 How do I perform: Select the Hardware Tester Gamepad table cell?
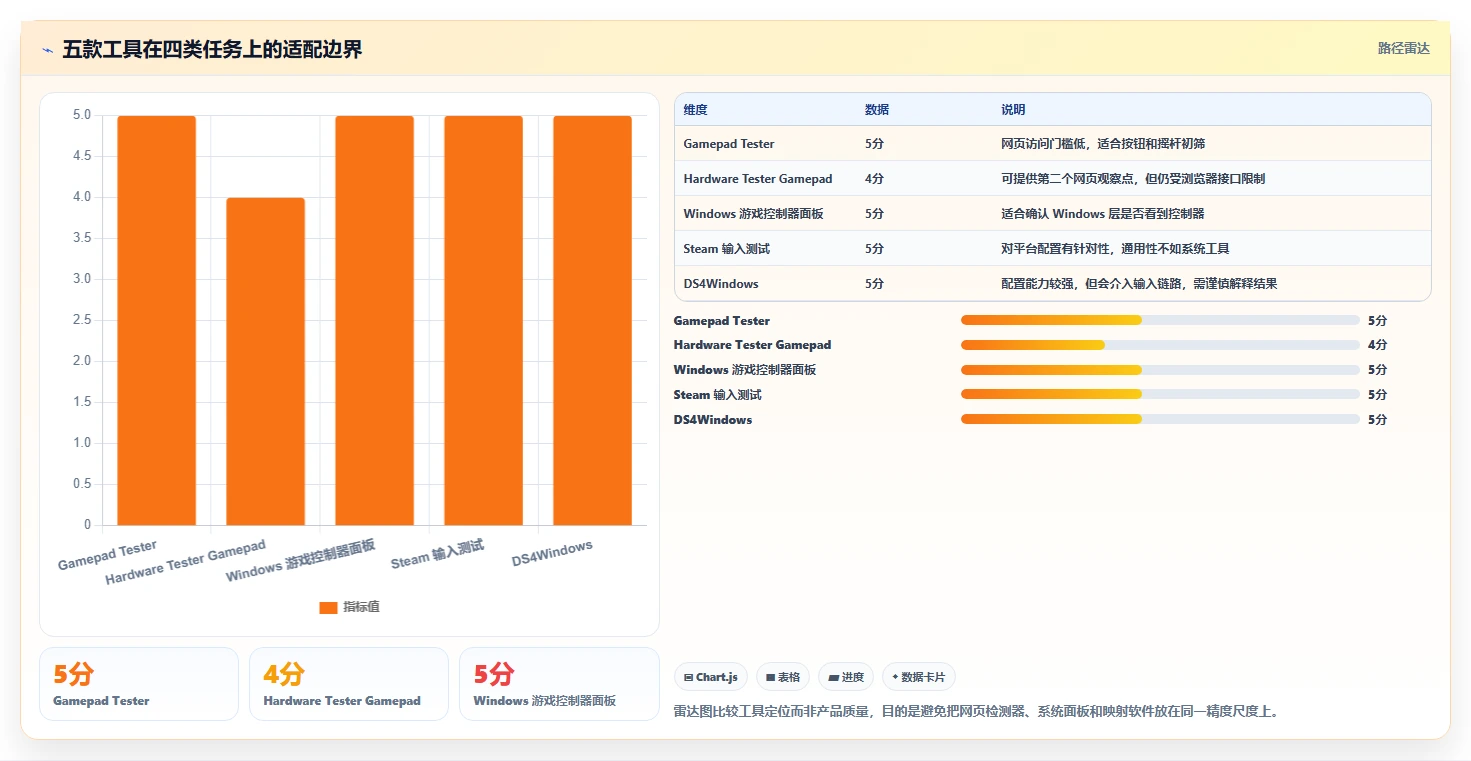click(x=758, y=179)
